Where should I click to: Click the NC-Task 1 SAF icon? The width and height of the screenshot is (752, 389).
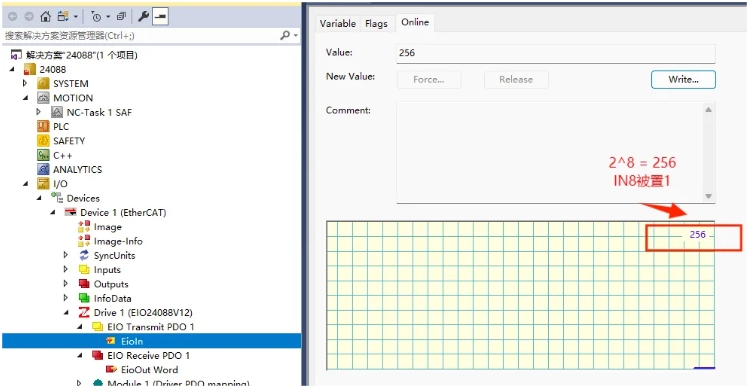(x=57, y=112)
